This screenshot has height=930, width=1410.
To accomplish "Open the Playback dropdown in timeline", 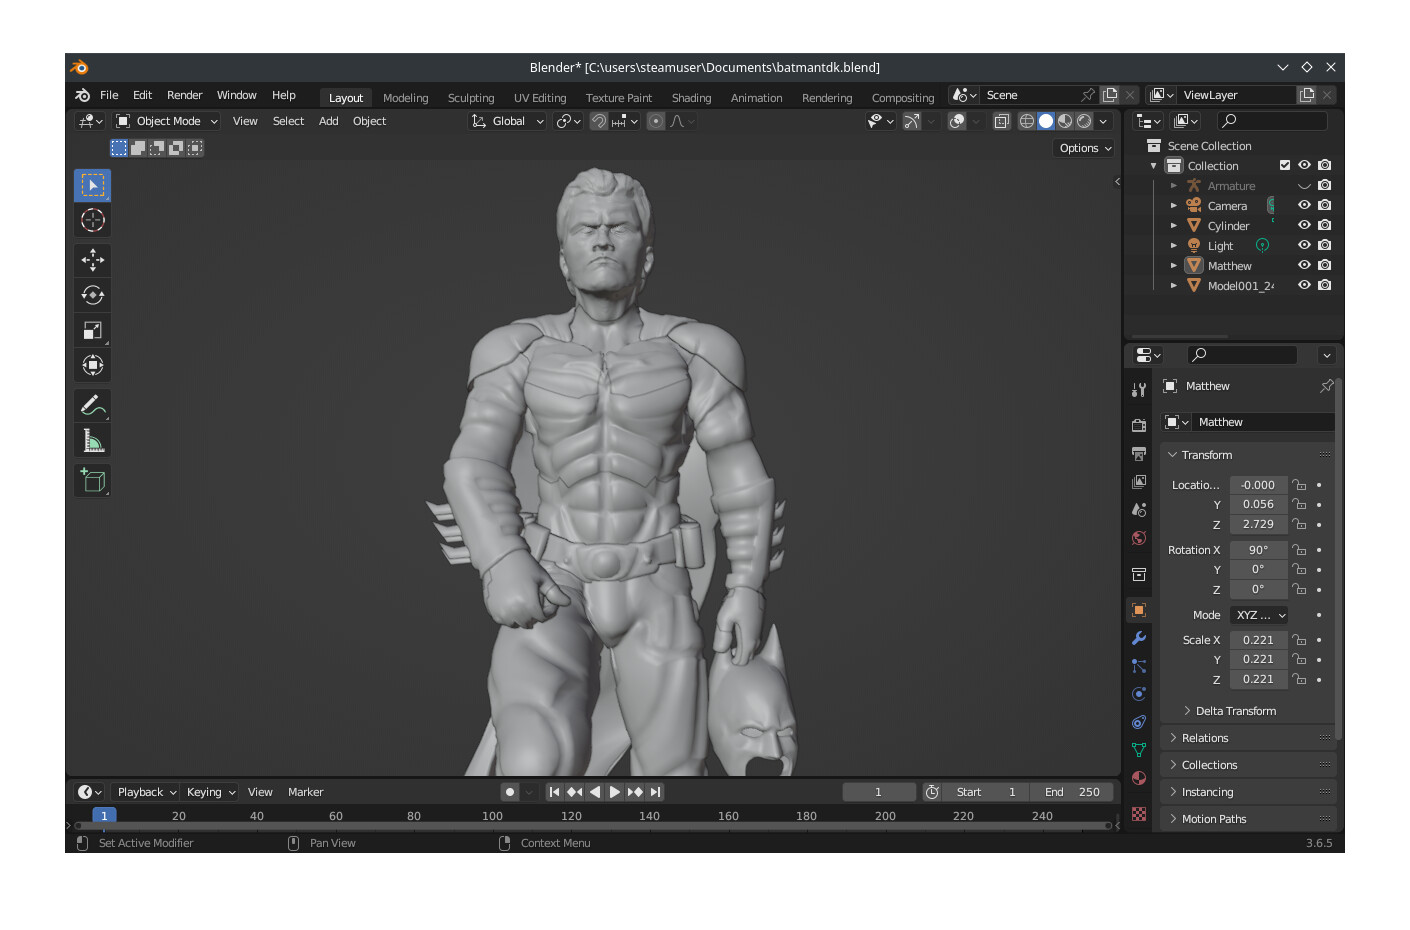I will 145,792.
